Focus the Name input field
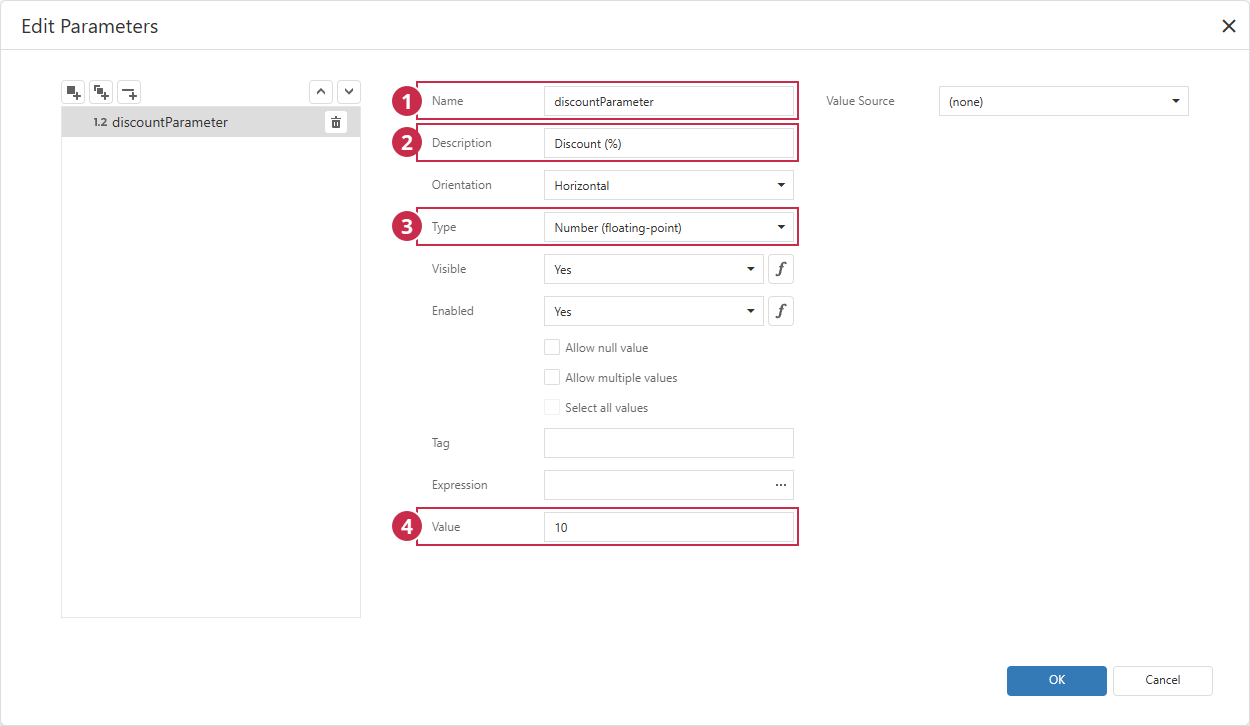 669,101
